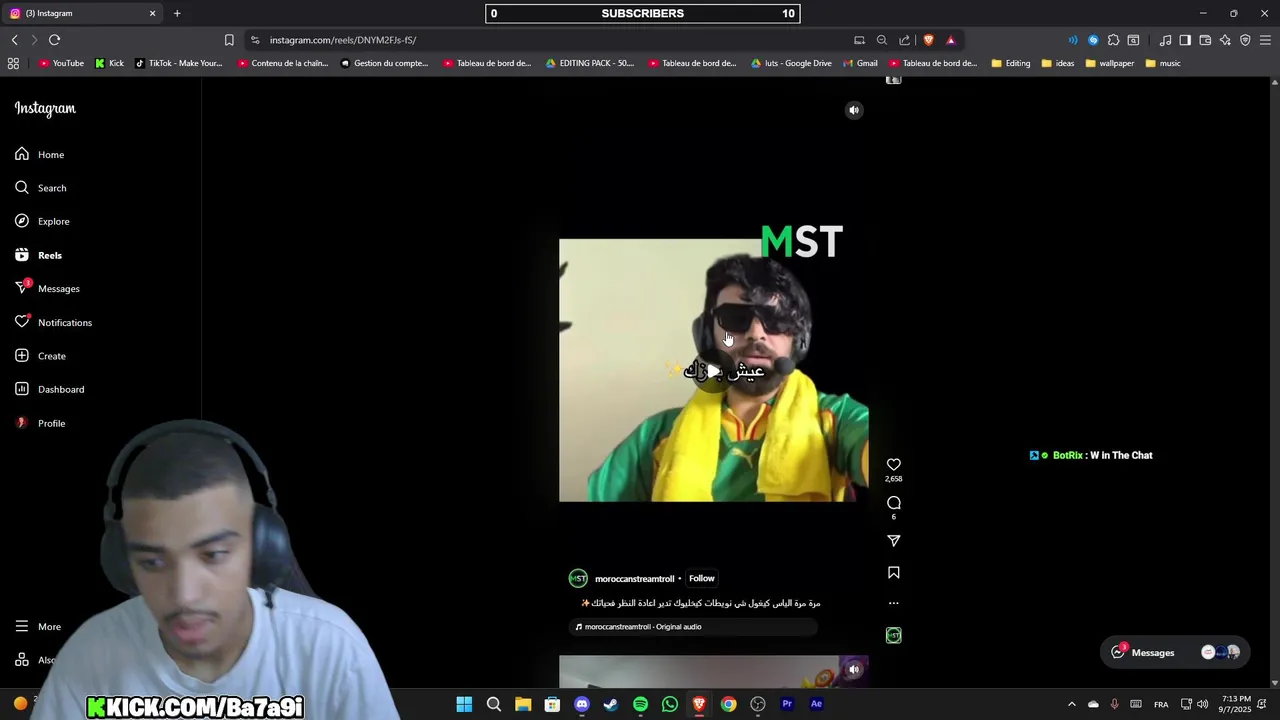Expand the ideas bookmarks folder
Screen dimensions: 1280x720
click(x=1058, y=63)
